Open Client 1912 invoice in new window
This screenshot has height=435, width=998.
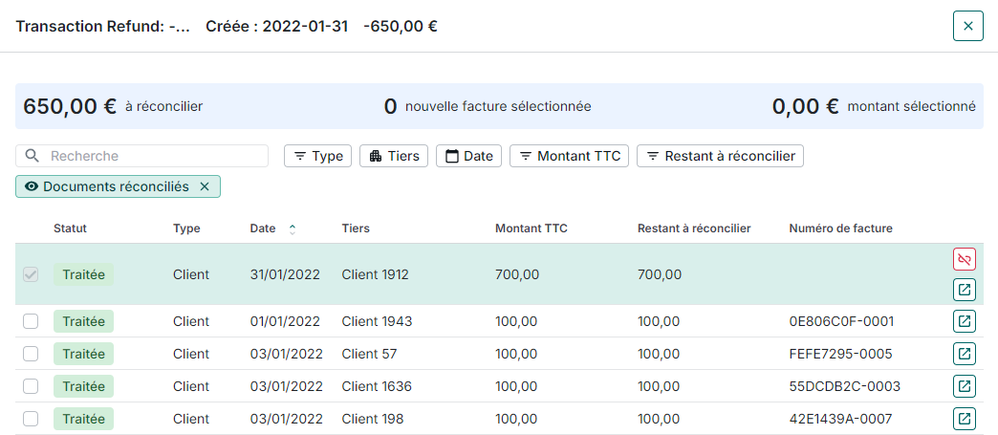coord(964,290)
